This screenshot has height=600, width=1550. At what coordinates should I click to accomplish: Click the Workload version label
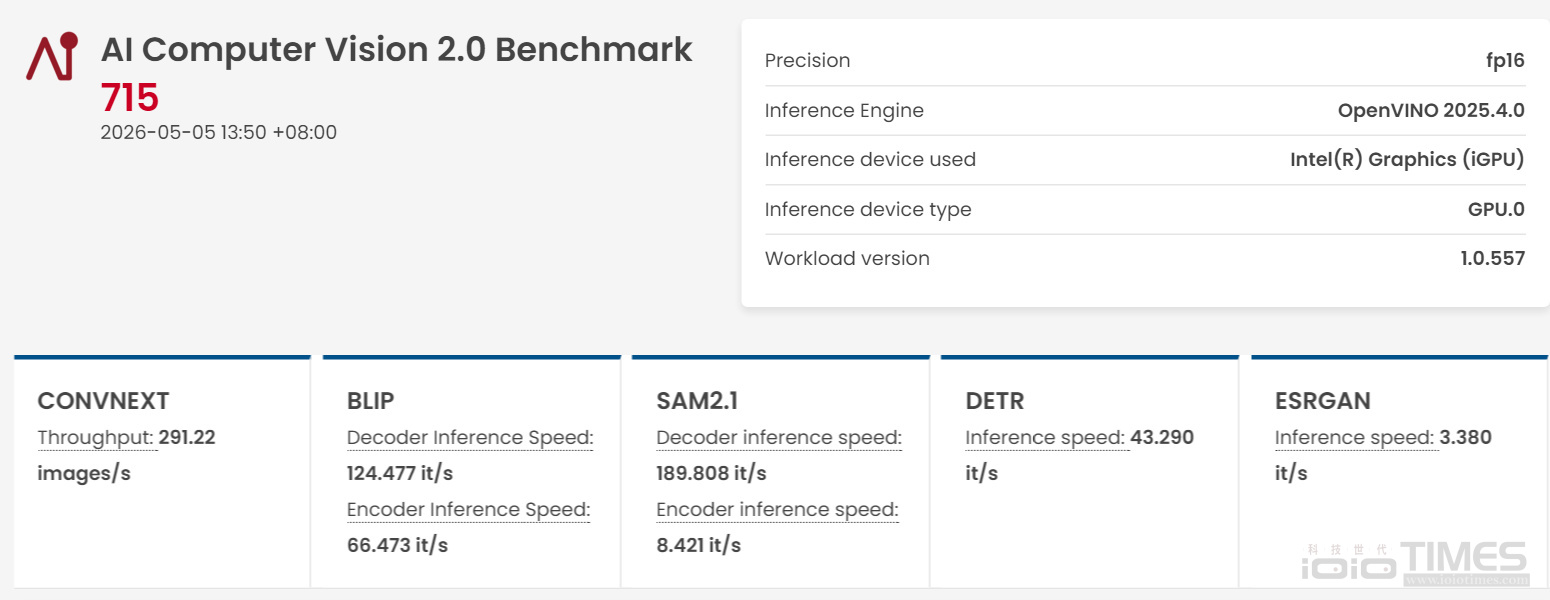click(x=847, y=259)
